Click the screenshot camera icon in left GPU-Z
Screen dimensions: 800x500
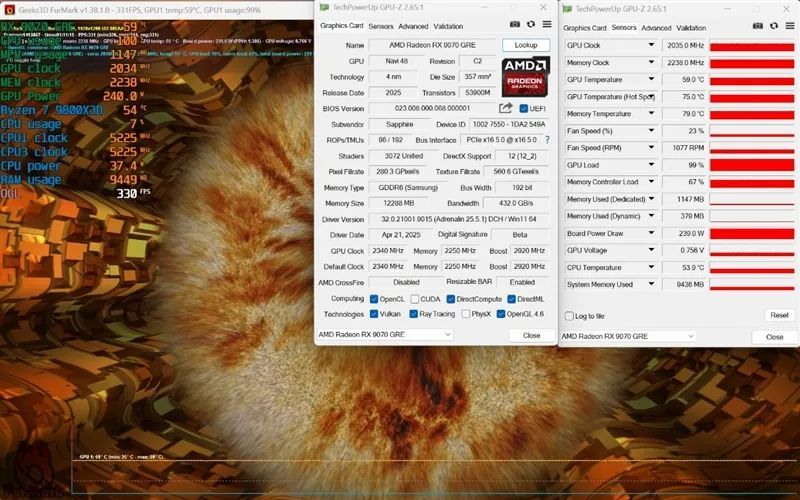pyautogui.click(x=515, y=24)
